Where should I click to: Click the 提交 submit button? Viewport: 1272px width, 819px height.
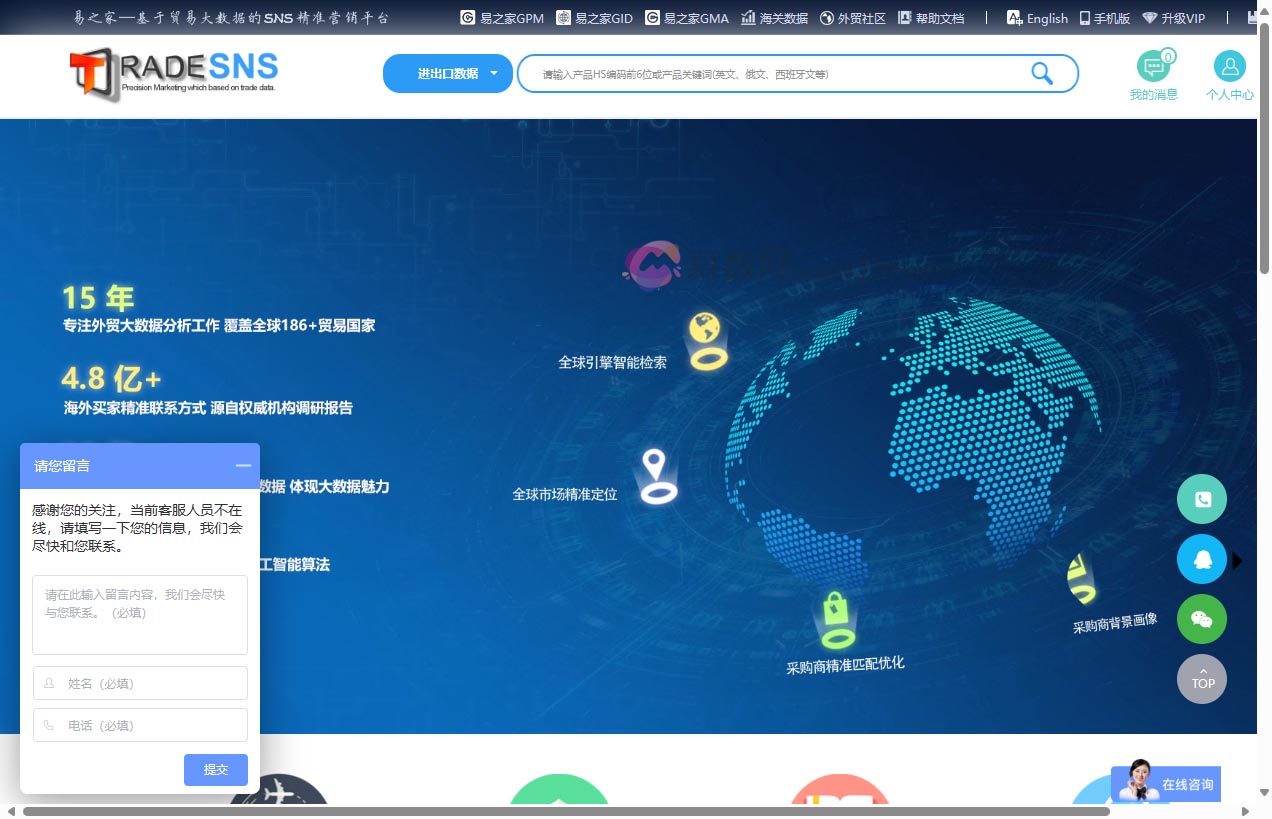(215, 769)
